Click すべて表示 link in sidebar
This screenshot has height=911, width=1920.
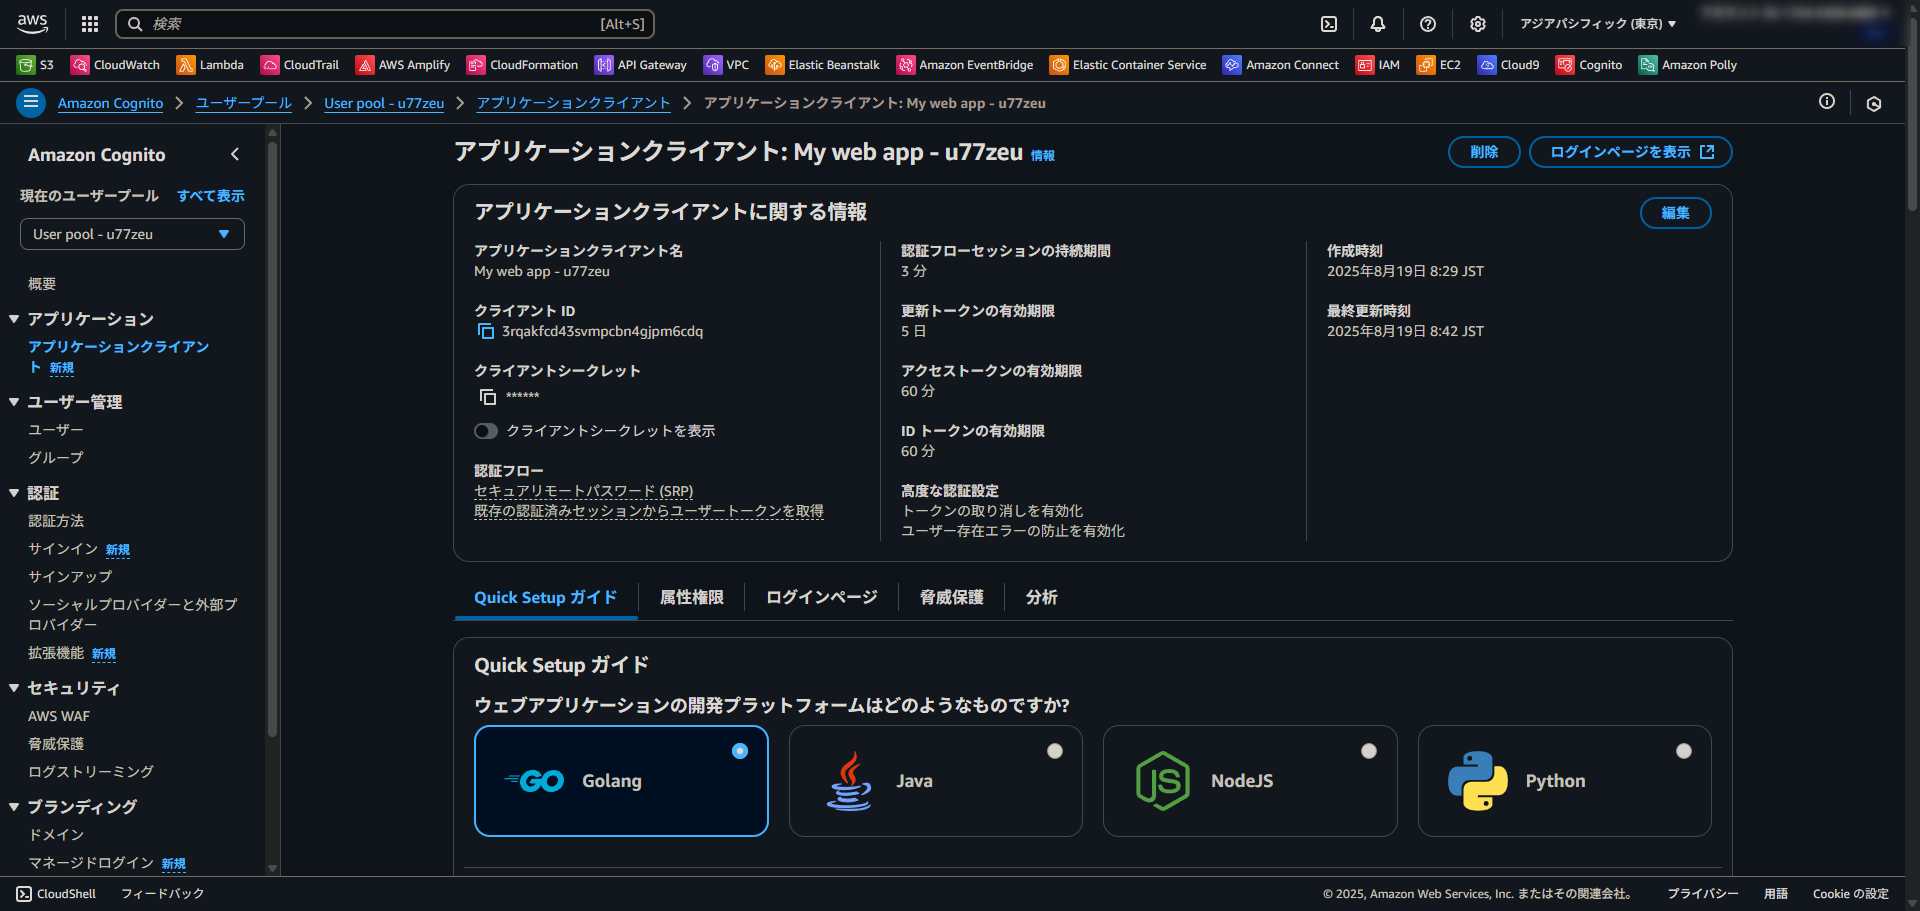[211, 196]
